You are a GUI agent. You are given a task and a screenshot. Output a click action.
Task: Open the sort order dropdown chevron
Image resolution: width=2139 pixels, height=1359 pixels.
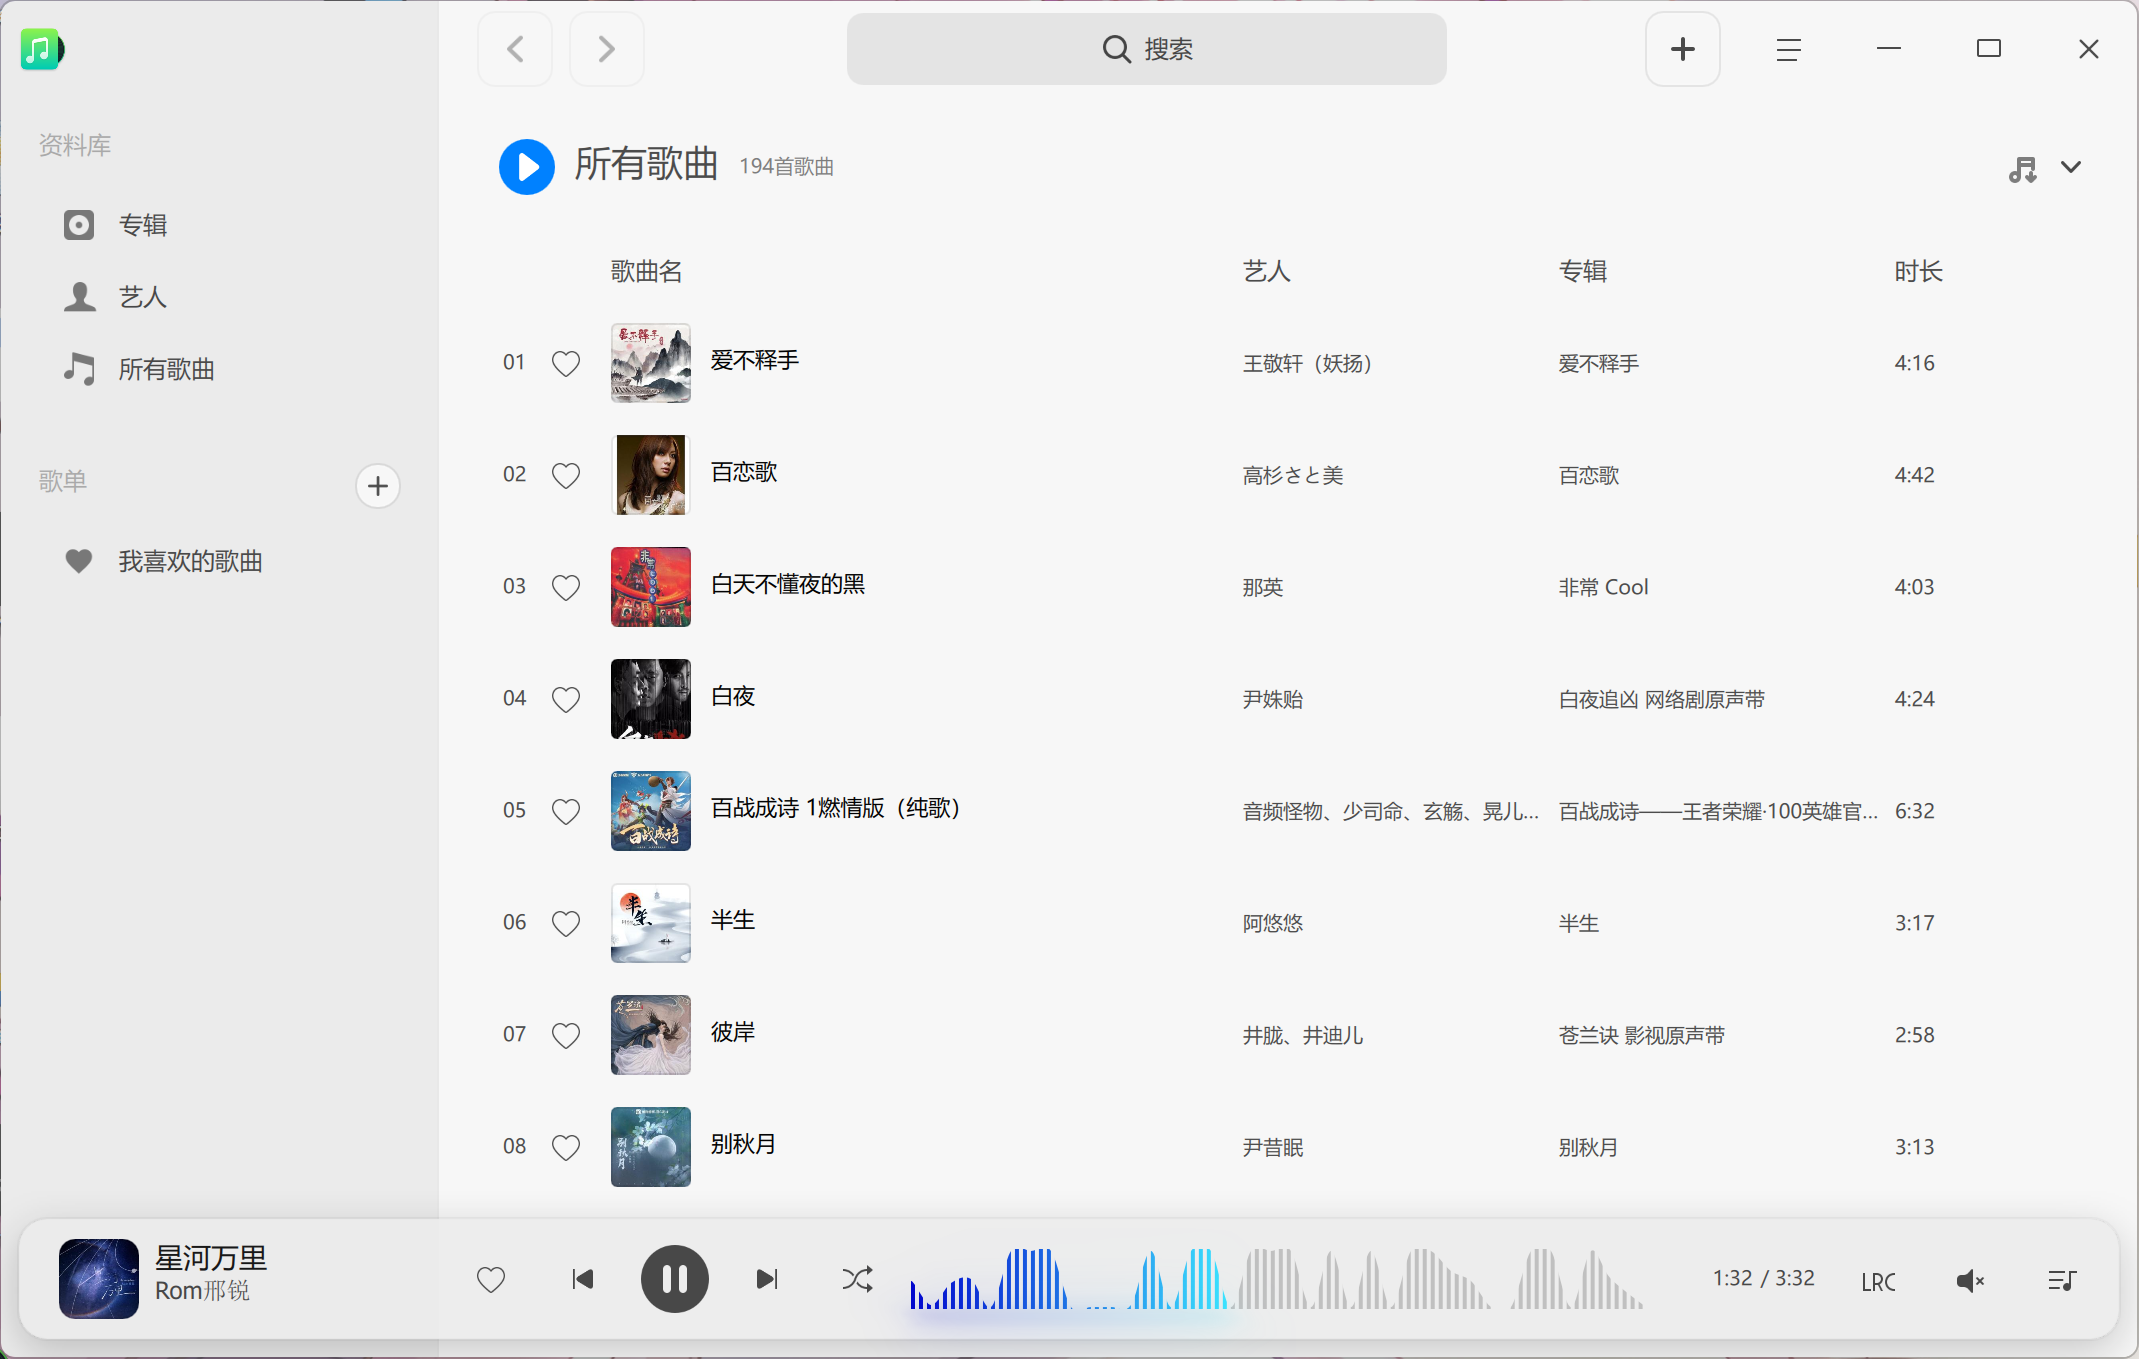2071,167
